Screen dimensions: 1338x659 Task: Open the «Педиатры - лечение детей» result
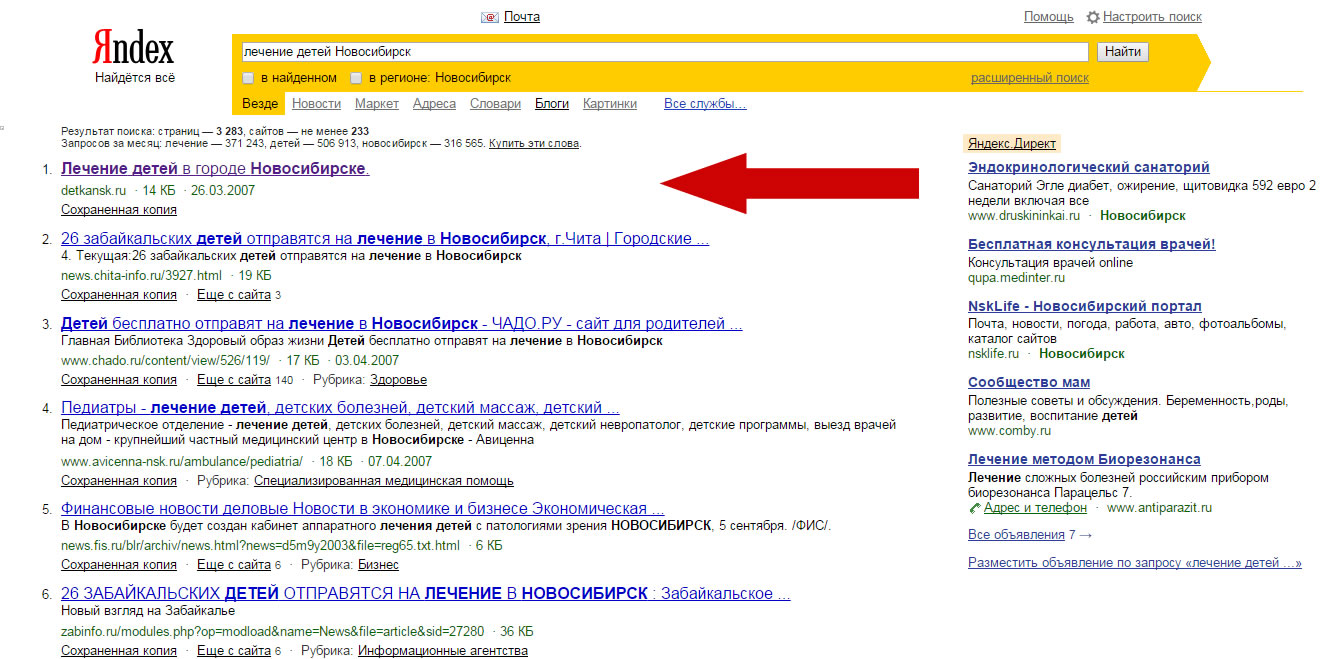(x=340, y=408)
